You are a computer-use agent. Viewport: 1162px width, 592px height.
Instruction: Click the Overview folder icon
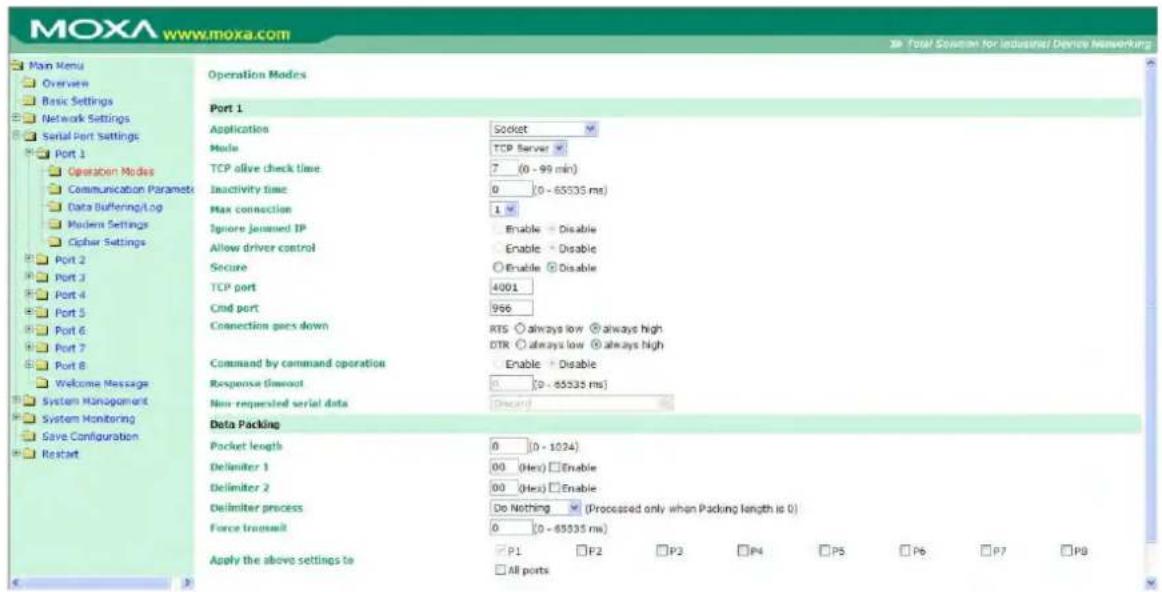coord(31,83)
